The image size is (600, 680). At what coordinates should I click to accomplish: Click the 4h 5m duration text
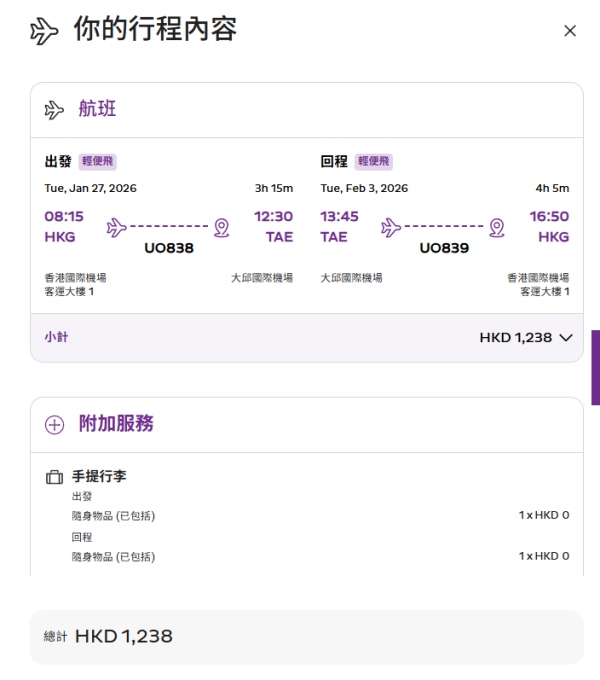coord(552,188)
